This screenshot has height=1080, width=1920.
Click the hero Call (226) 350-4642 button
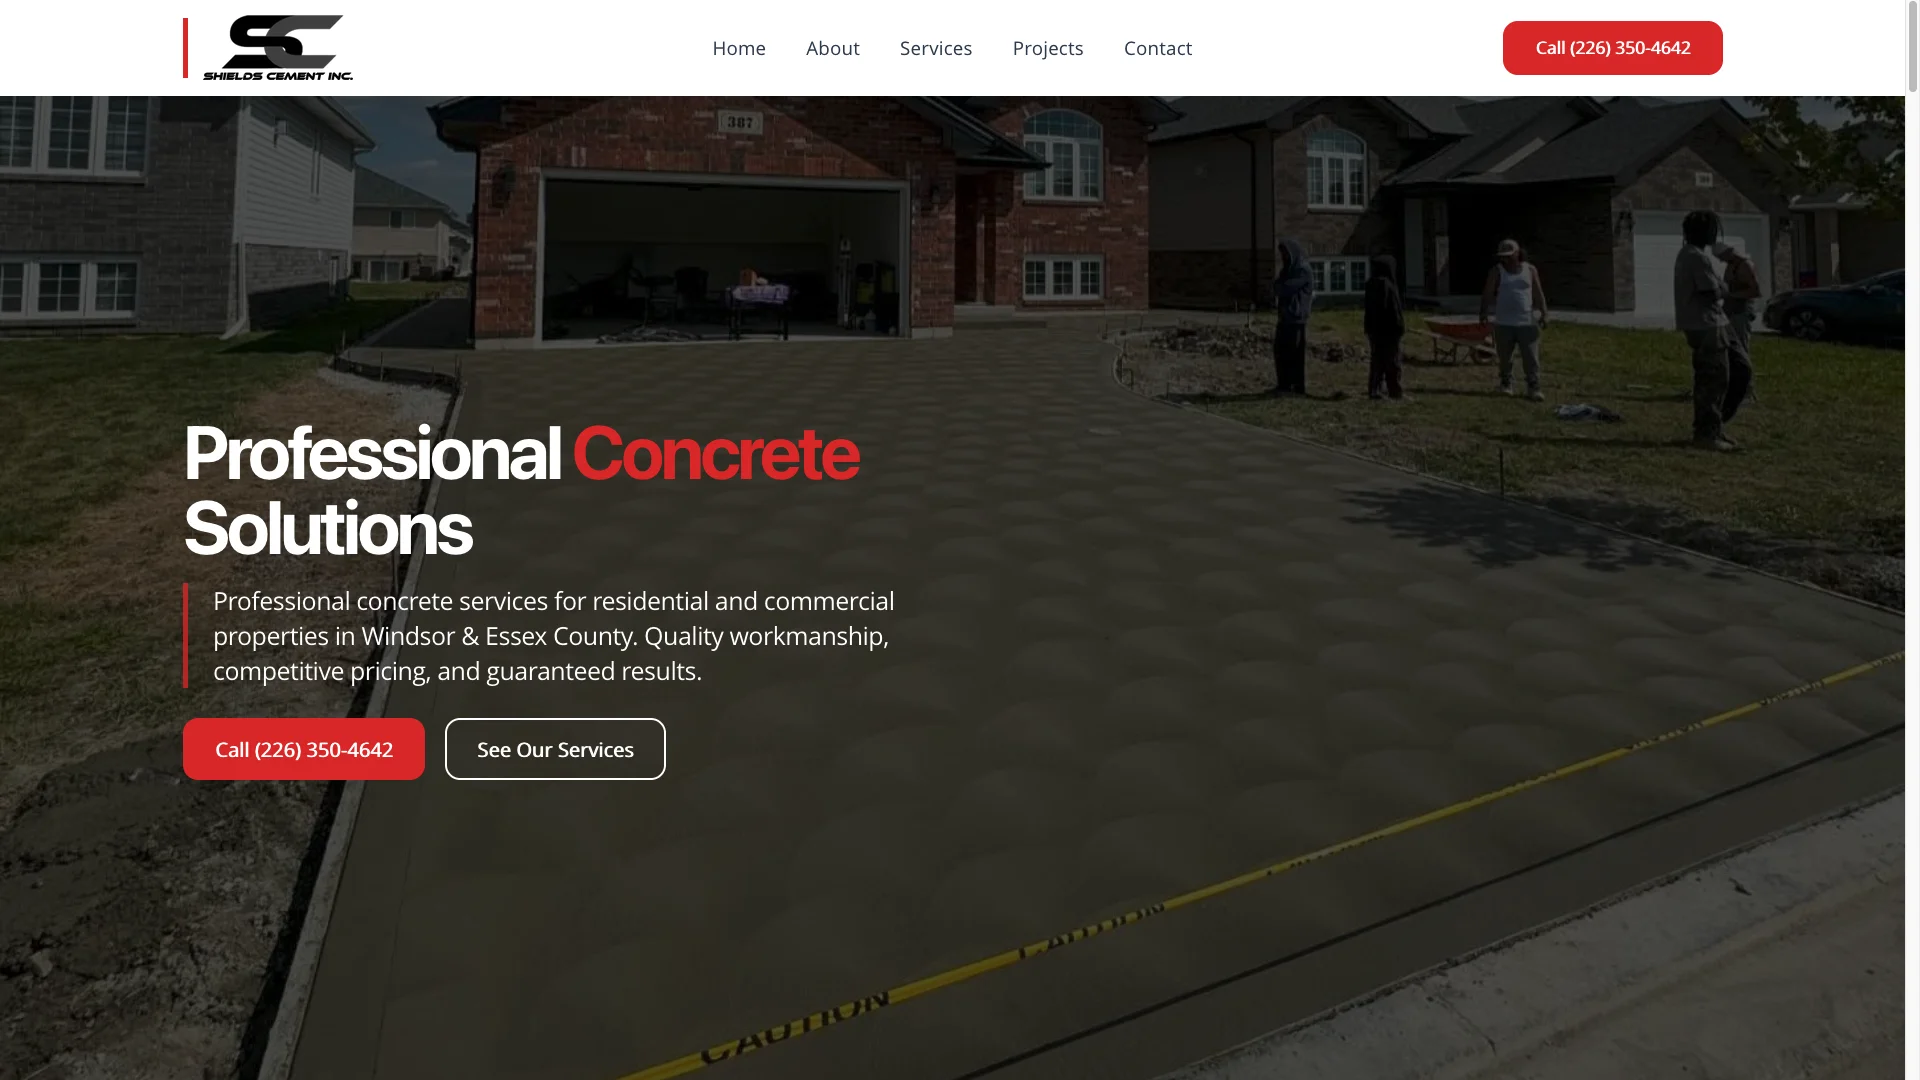pos(303,749)
